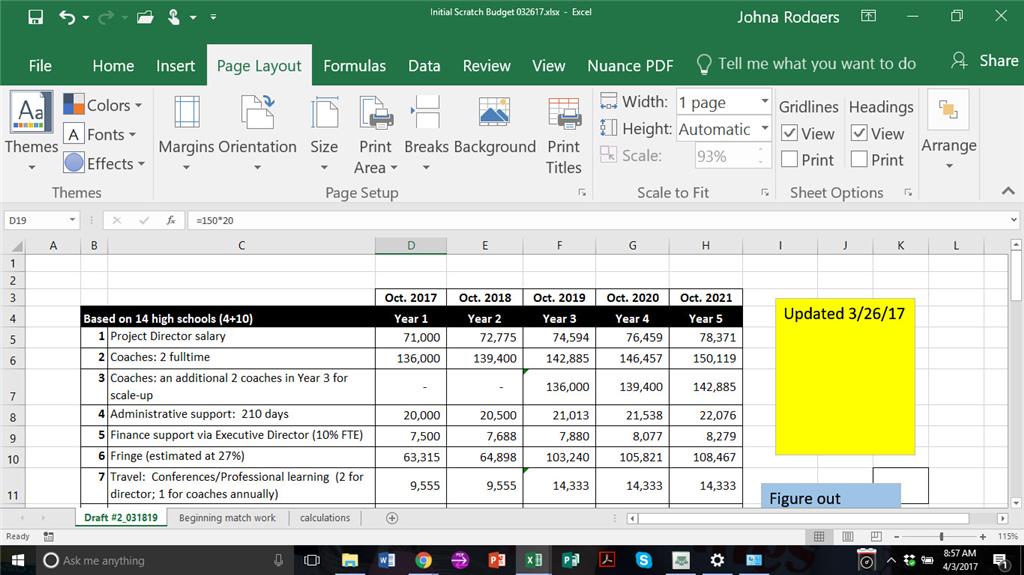Image resolution: width=1024 pixels, height=575 pixels.
Task: Open Skype from the taskbar
Action: click(643, 560)
